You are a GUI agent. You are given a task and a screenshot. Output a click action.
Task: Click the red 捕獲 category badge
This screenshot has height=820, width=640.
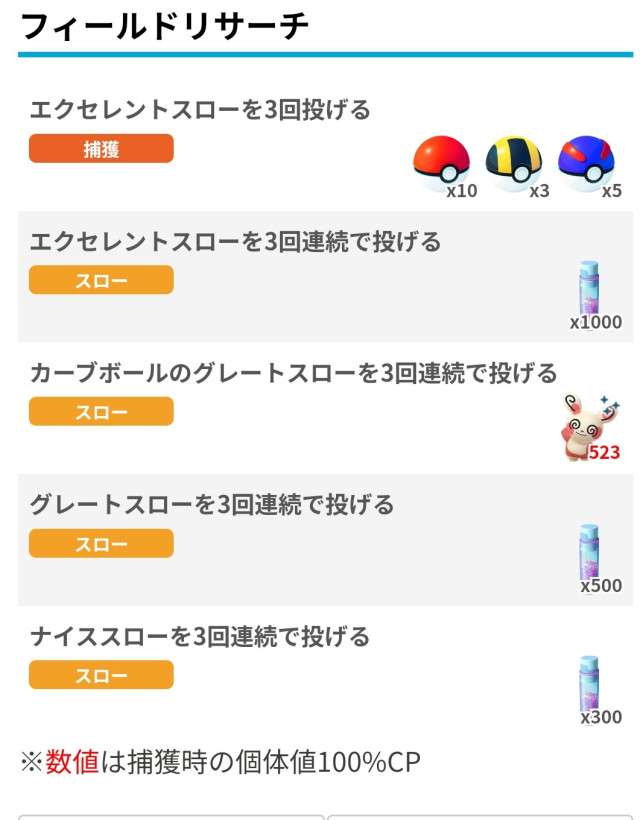101,149
